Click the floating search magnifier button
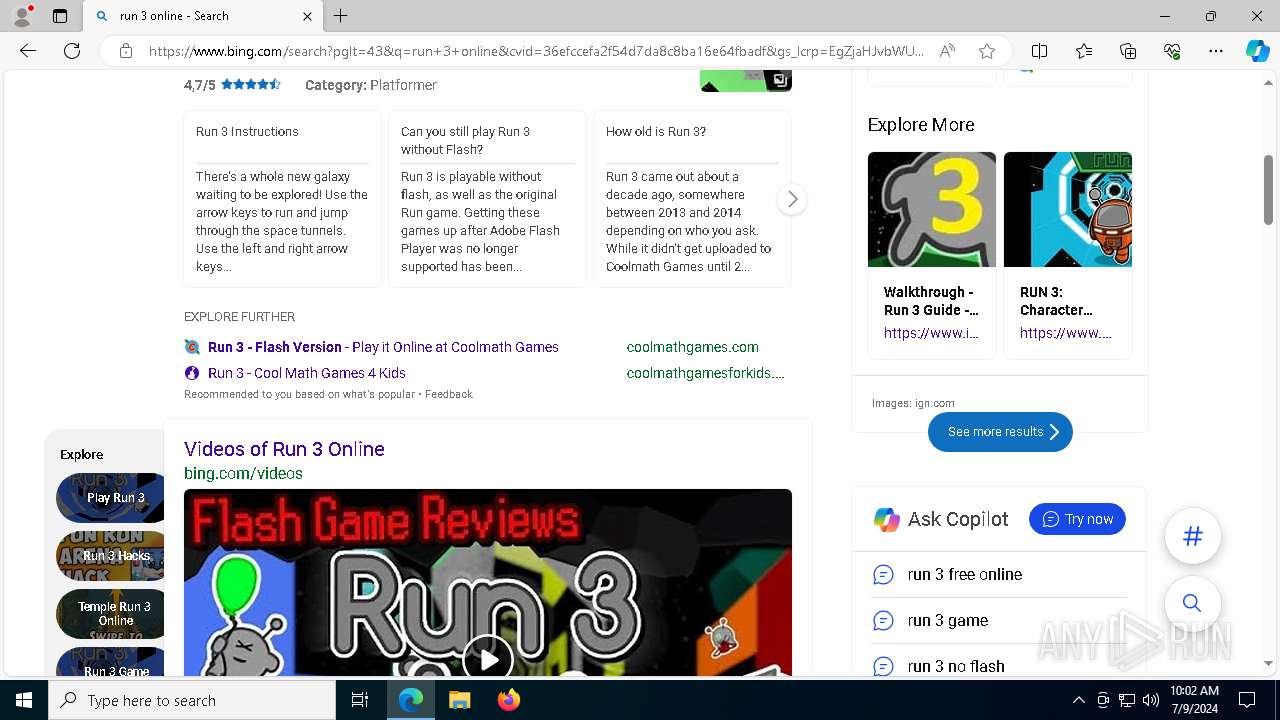This screenshot has height=720, width=1280. click(1192, 603)
